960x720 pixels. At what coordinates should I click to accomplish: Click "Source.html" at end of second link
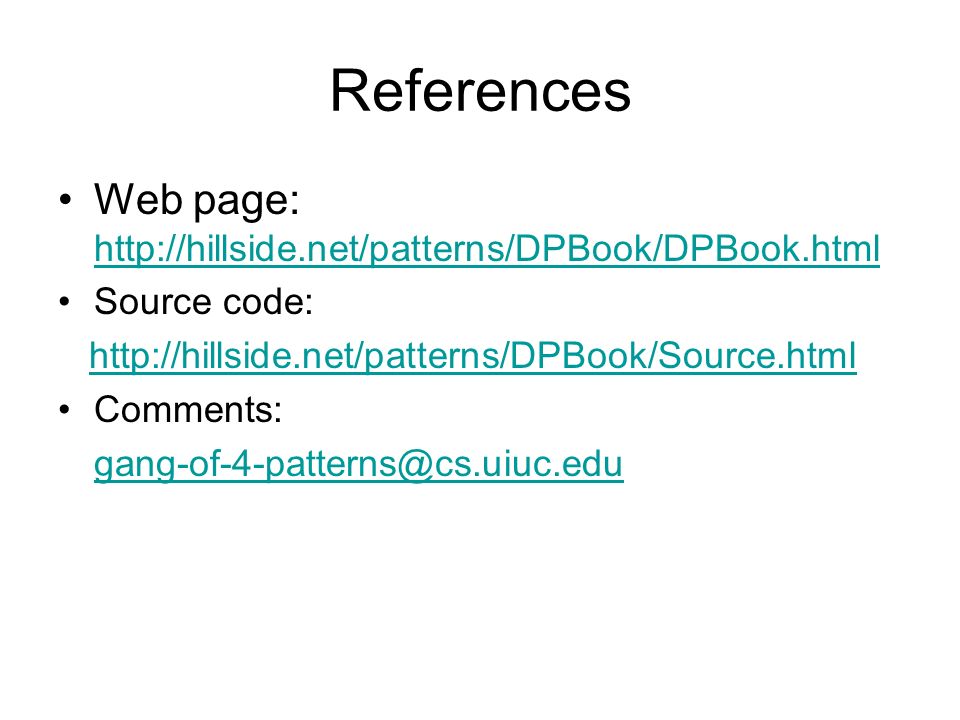pyautogui.click(x=758, y=356)
